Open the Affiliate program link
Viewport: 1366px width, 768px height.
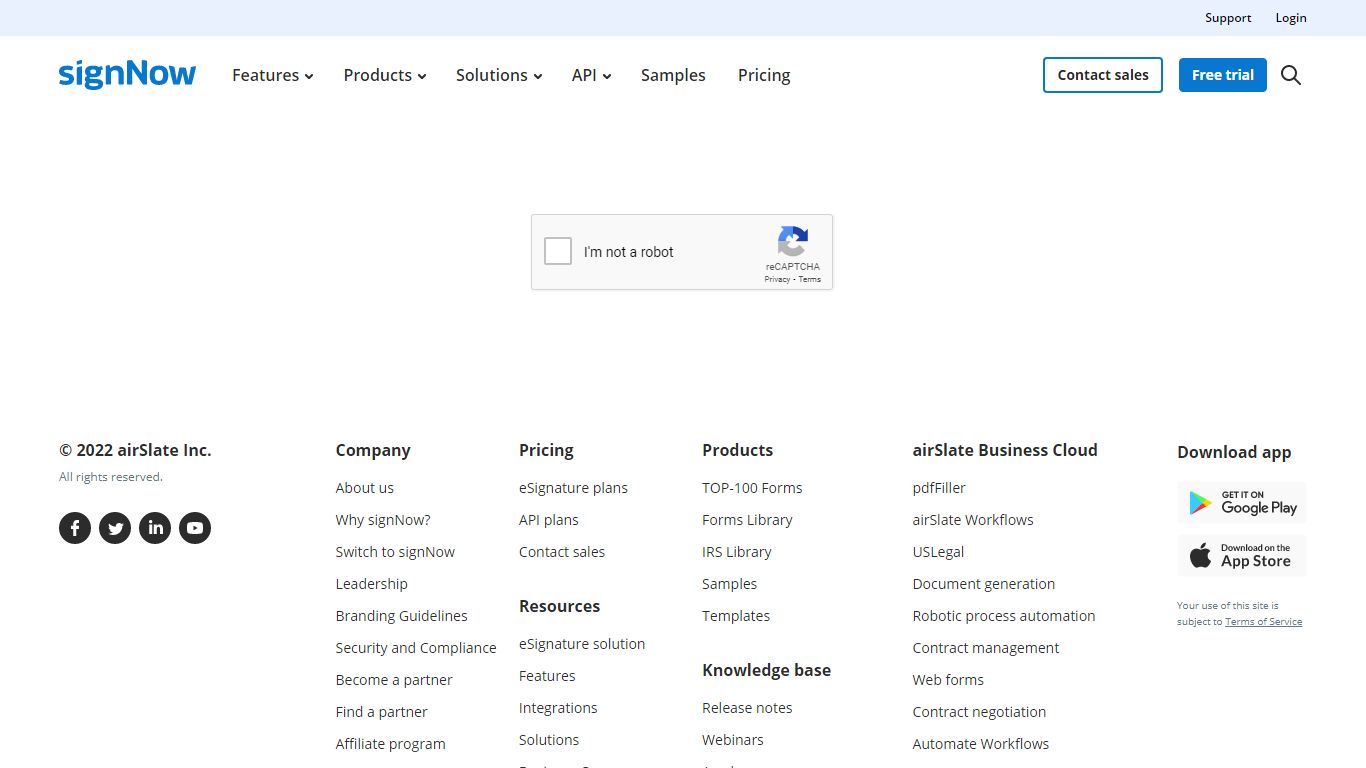(x=391, y=744)
